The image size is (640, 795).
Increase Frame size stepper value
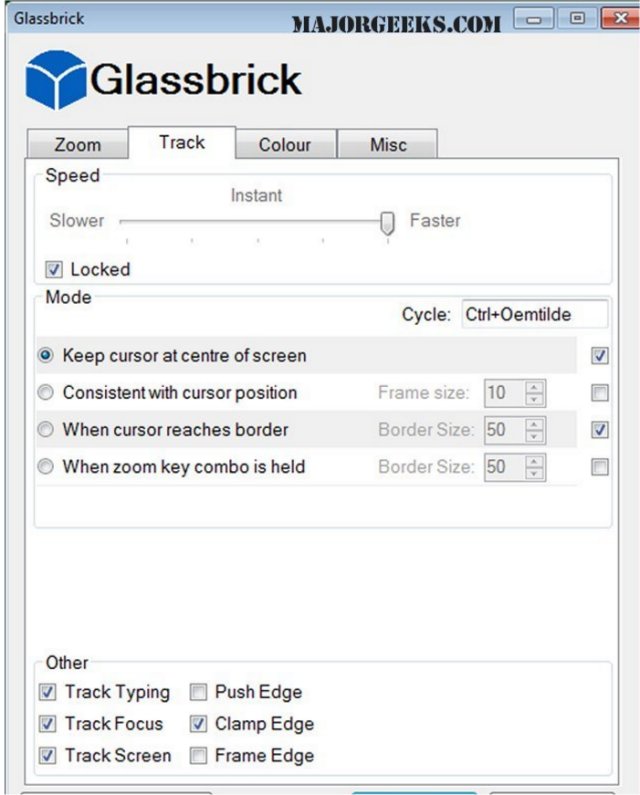pos(536,387)
